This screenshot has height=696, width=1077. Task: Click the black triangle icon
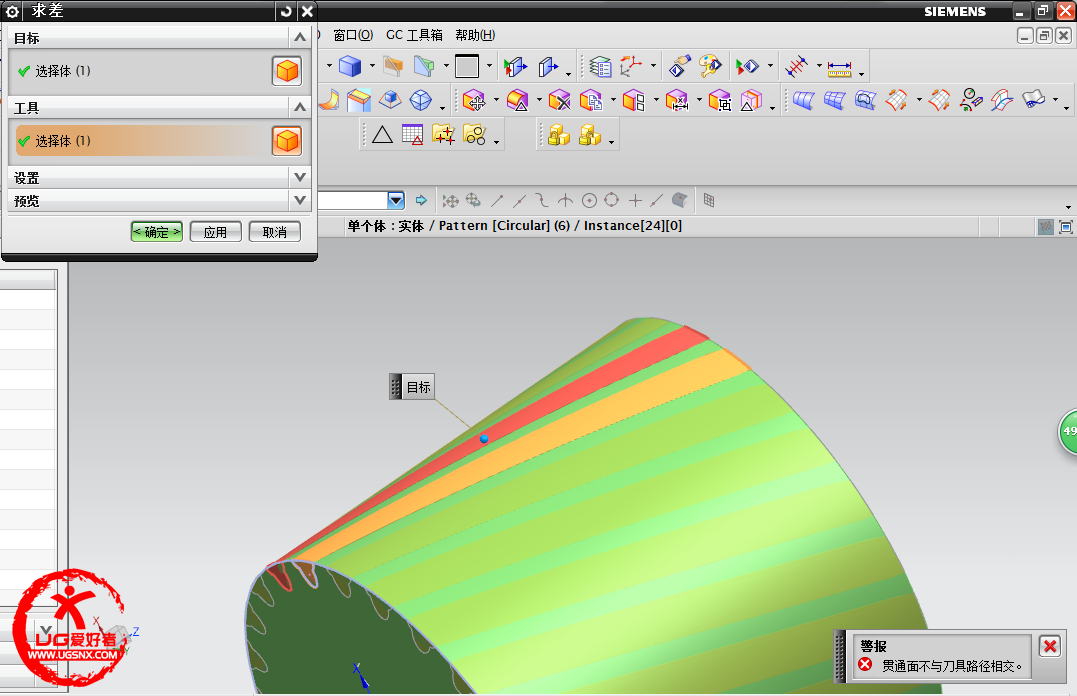(x=383, y=135)
